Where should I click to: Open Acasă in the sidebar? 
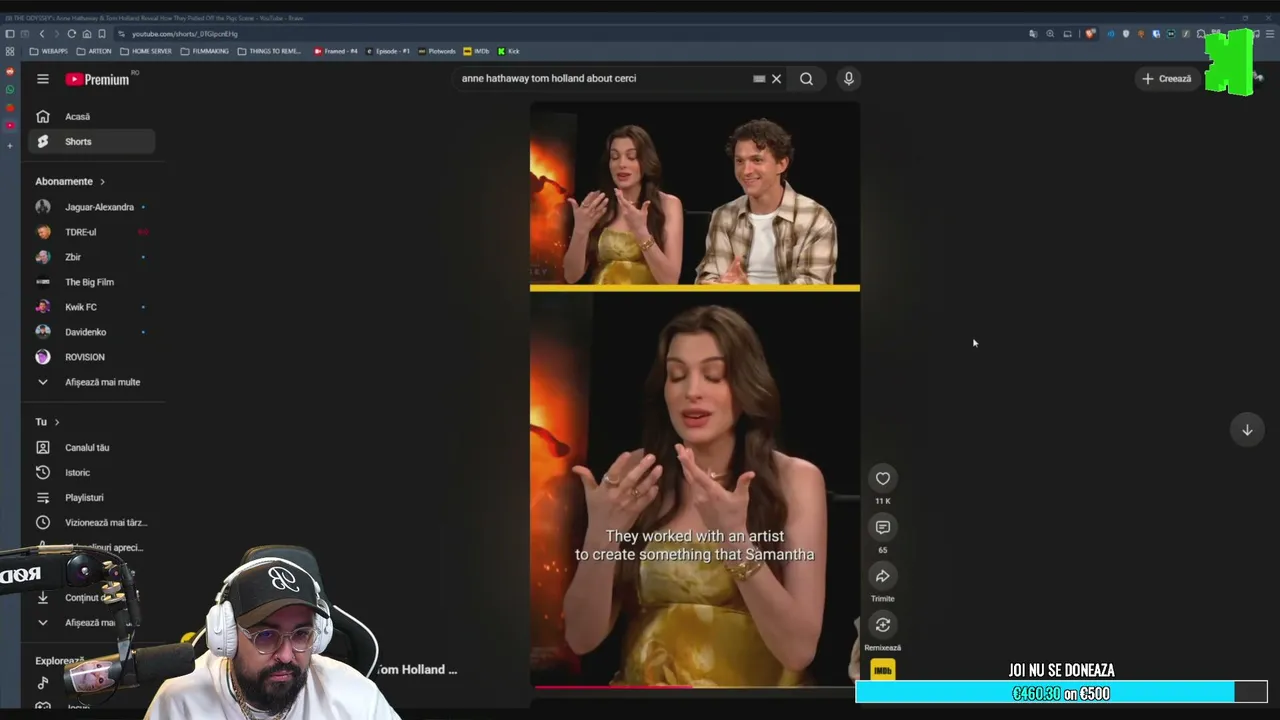click(91, 117)
